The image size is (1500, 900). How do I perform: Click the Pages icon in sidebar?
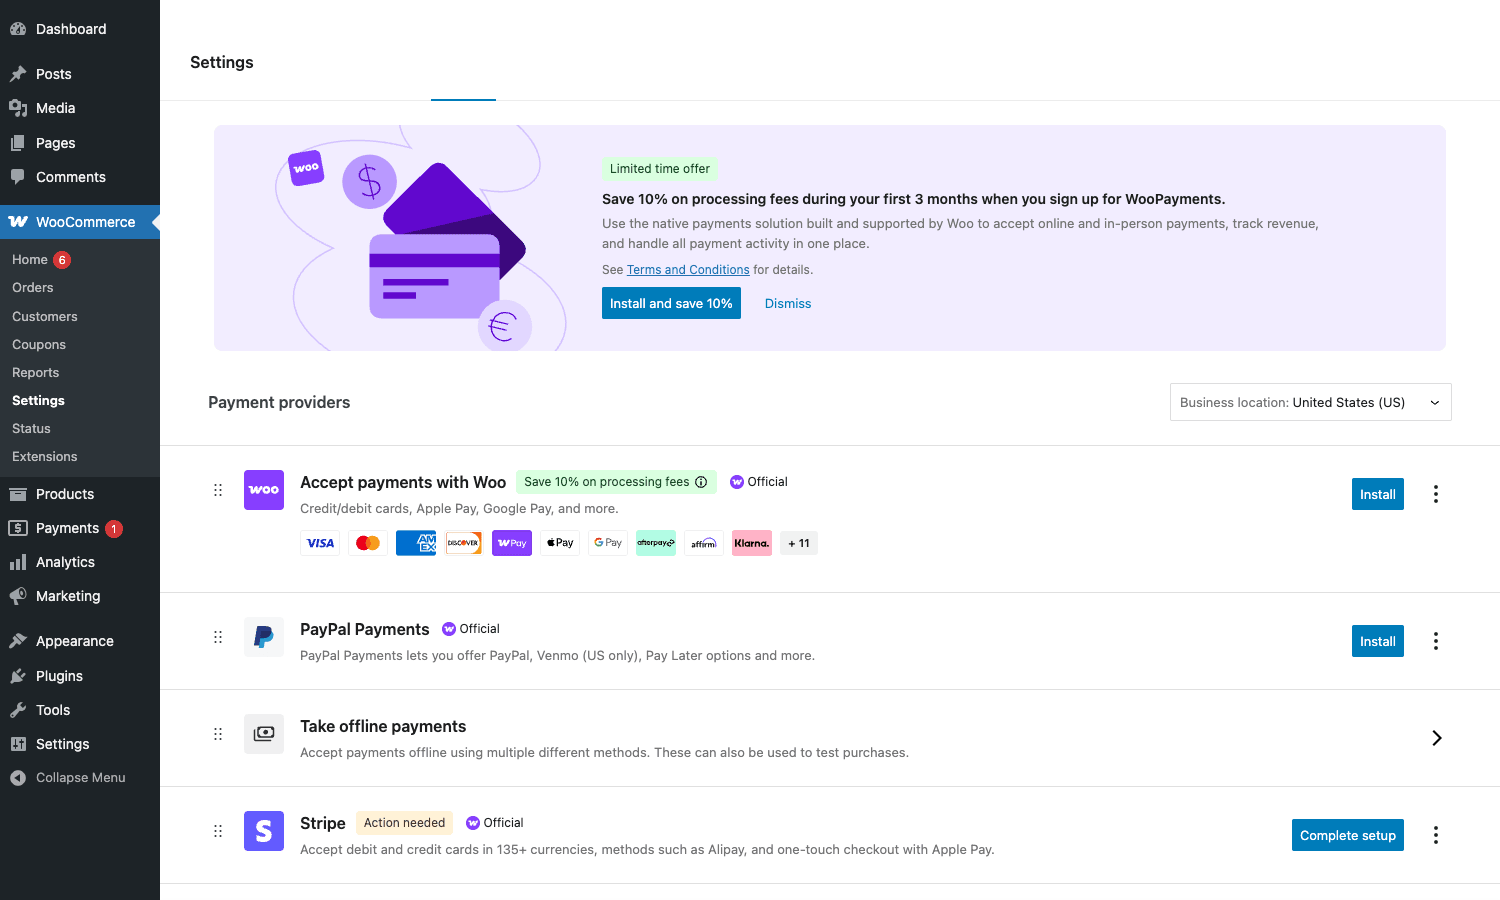[18, 143]
